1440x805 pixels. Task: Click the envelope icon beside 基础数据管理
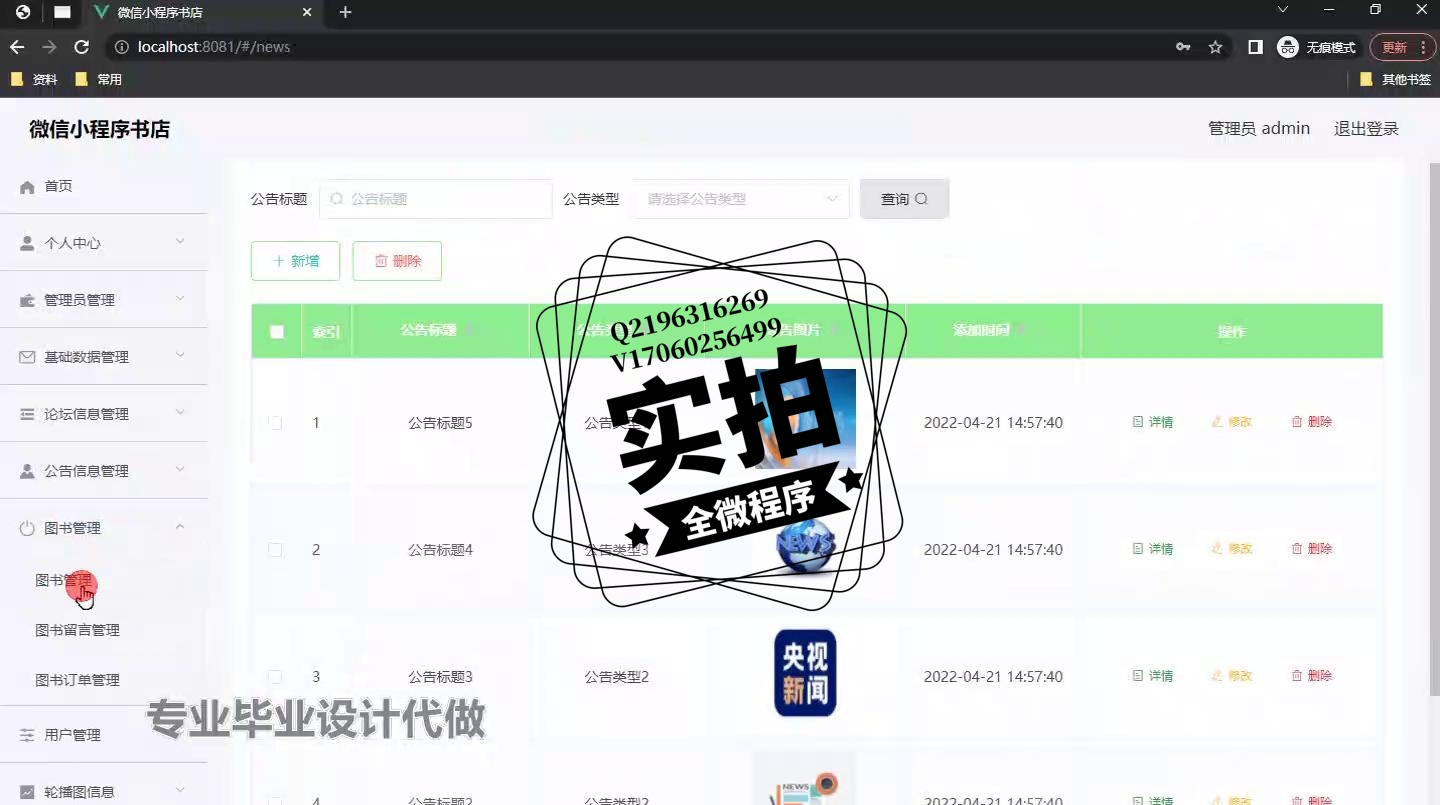(x=27, y=357)
